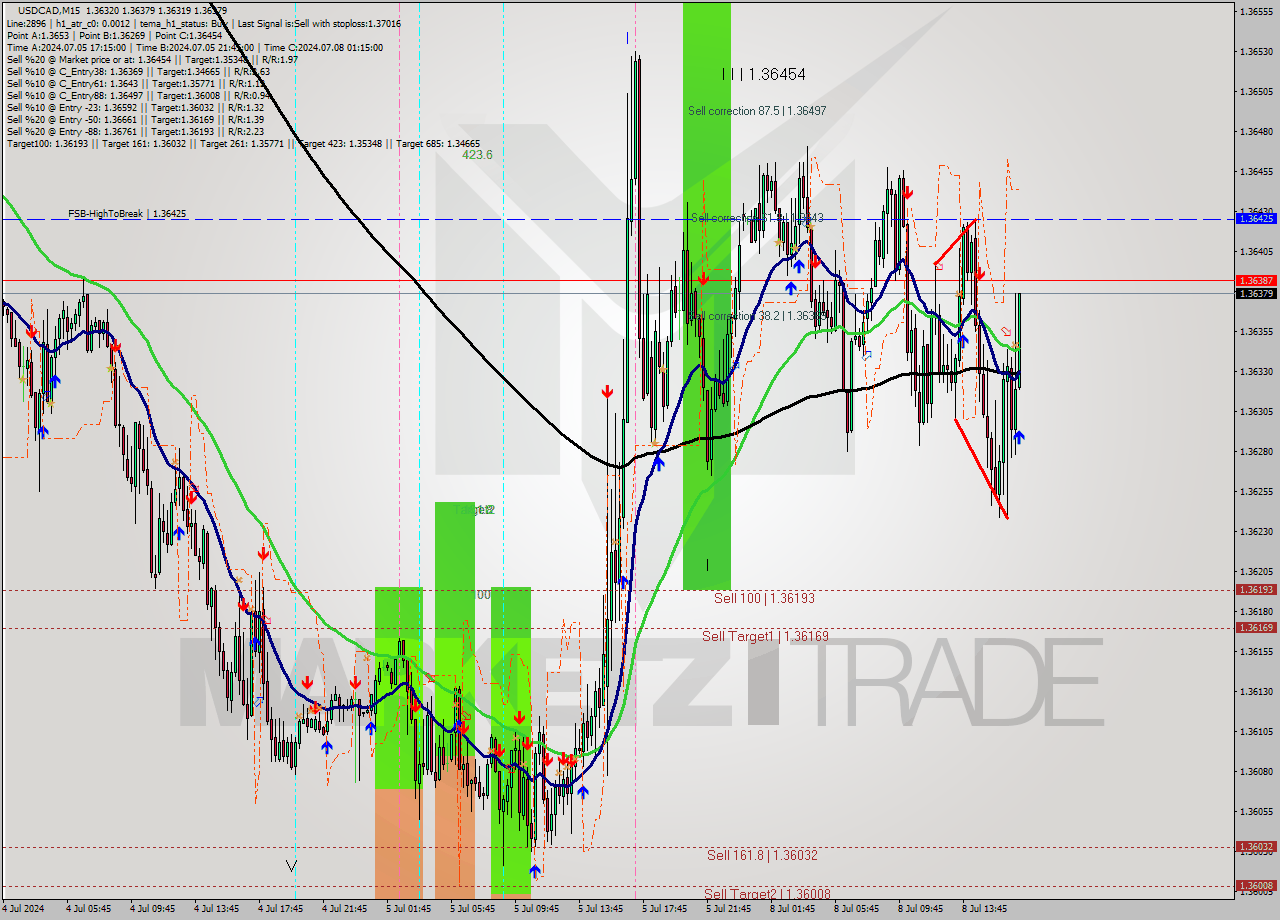Click the '8 Jul 01:45' time axis label
This screenshot has height=920, width=1280.
pyautogui.click(x=792, y=909)
